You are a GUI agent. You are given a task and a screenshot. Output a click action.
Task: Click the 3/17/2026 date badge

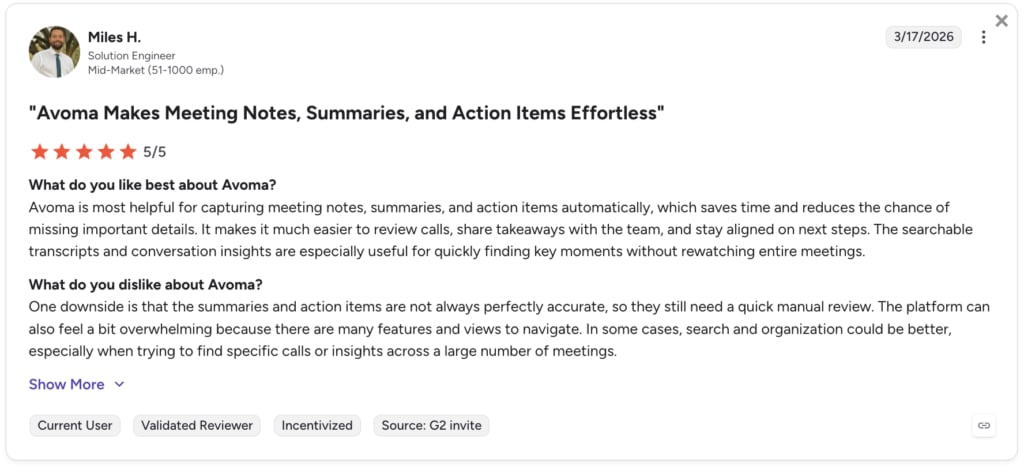[x=923, y=37]
